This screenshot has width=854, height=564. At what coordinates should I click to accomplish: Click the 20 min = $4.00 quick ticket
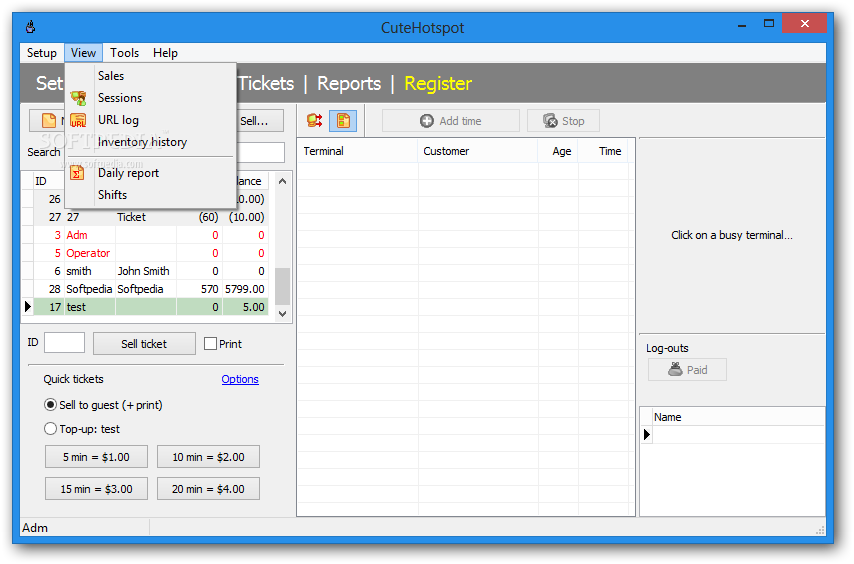click(x=209, y=489)
